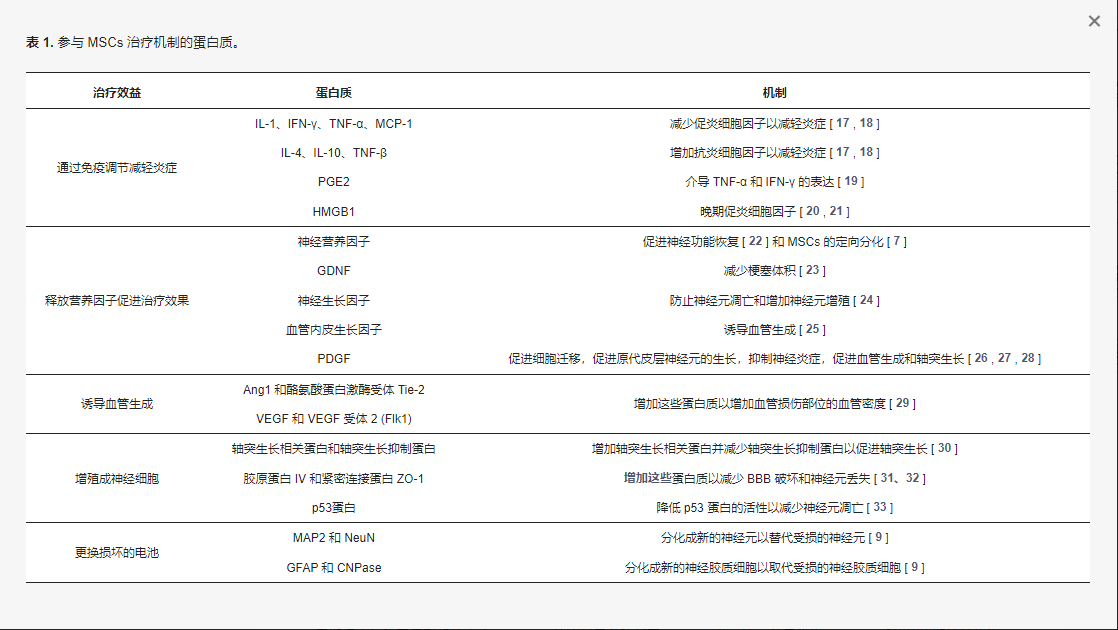The width and height of the screenshot is (1118, 630).
Task: Open reference 24 about neuron apoptosis prevention
Action: (867, 300)
